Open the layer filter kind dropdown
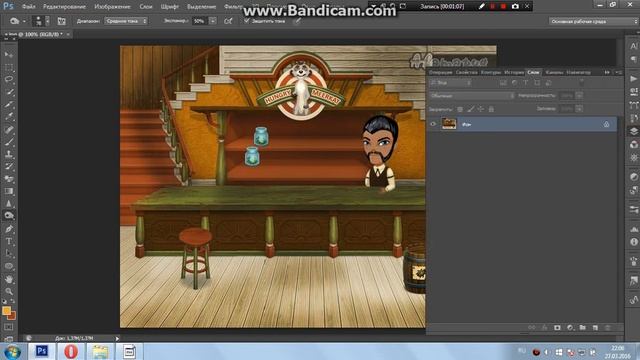The height and width of the screenshot is (360, 640). [x=451, y=83]
